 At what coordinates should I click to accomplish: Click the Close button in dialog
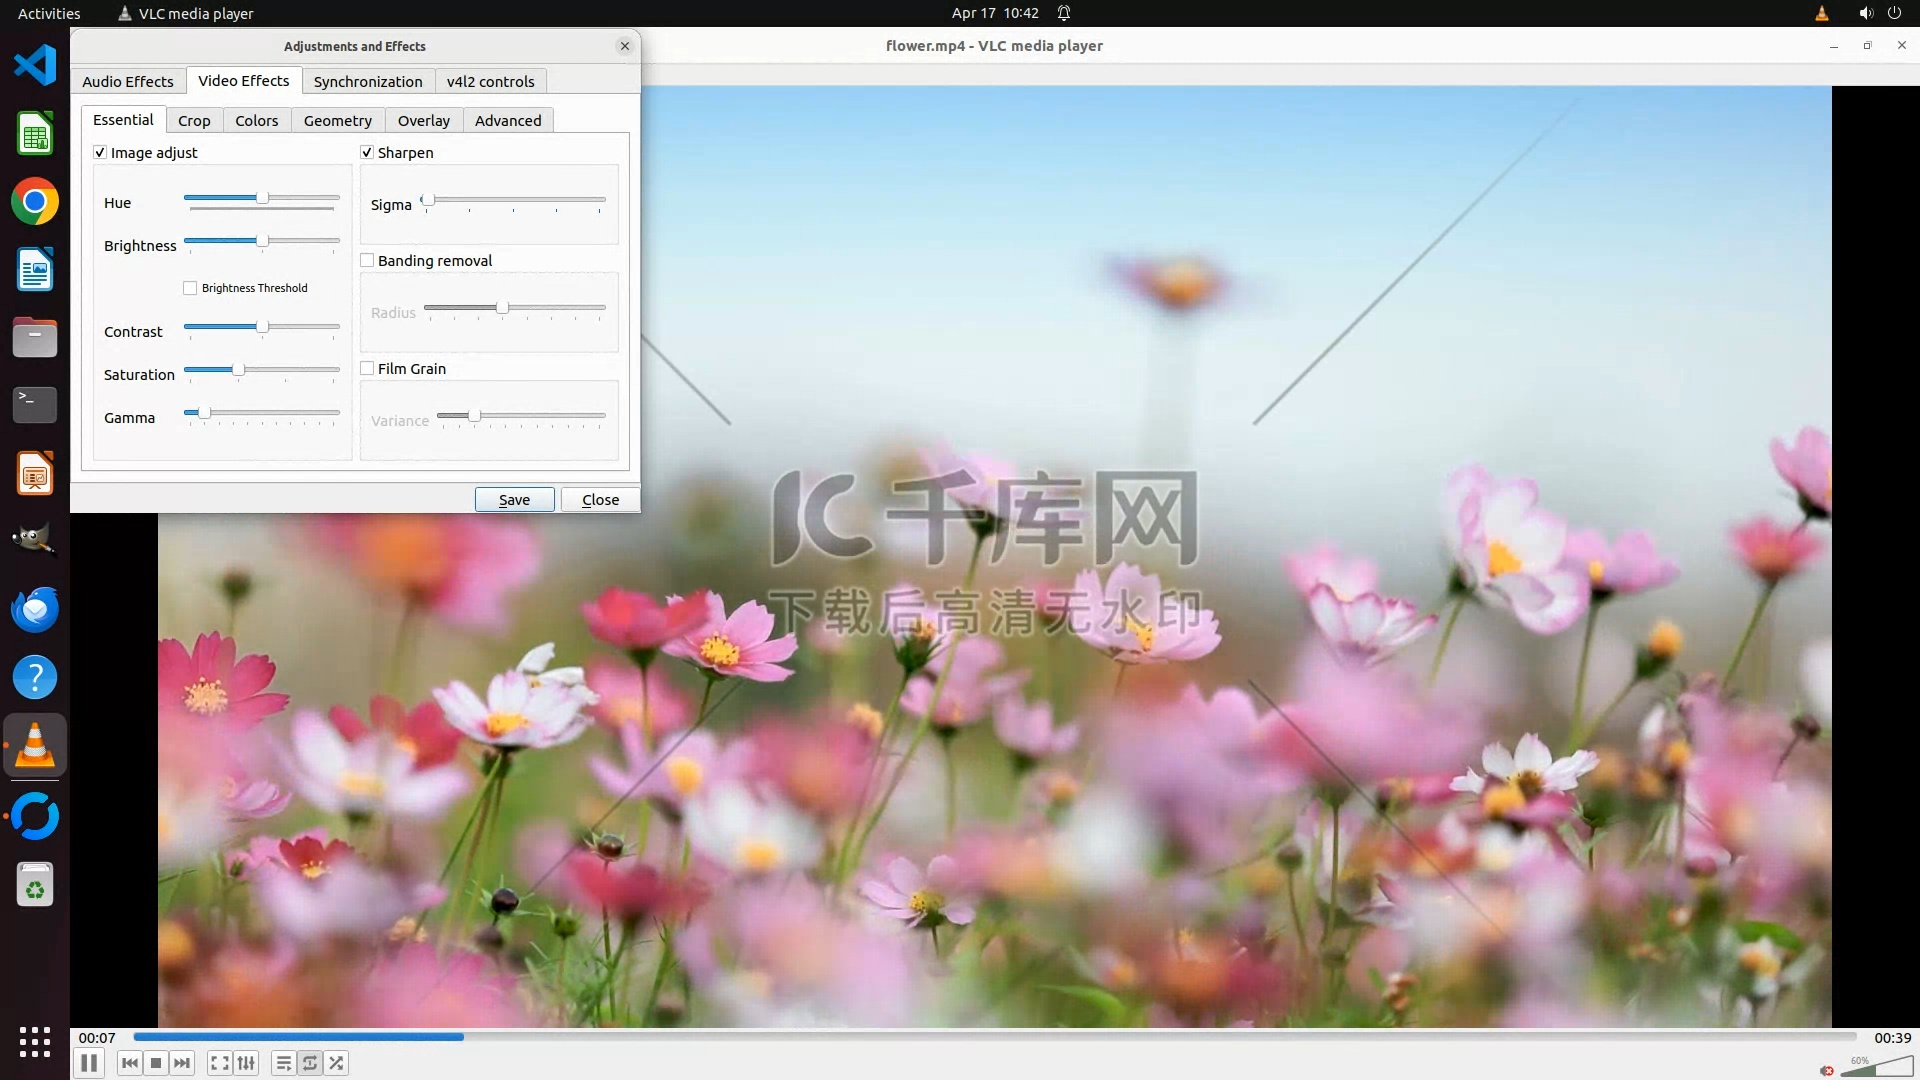coord(600,499)
